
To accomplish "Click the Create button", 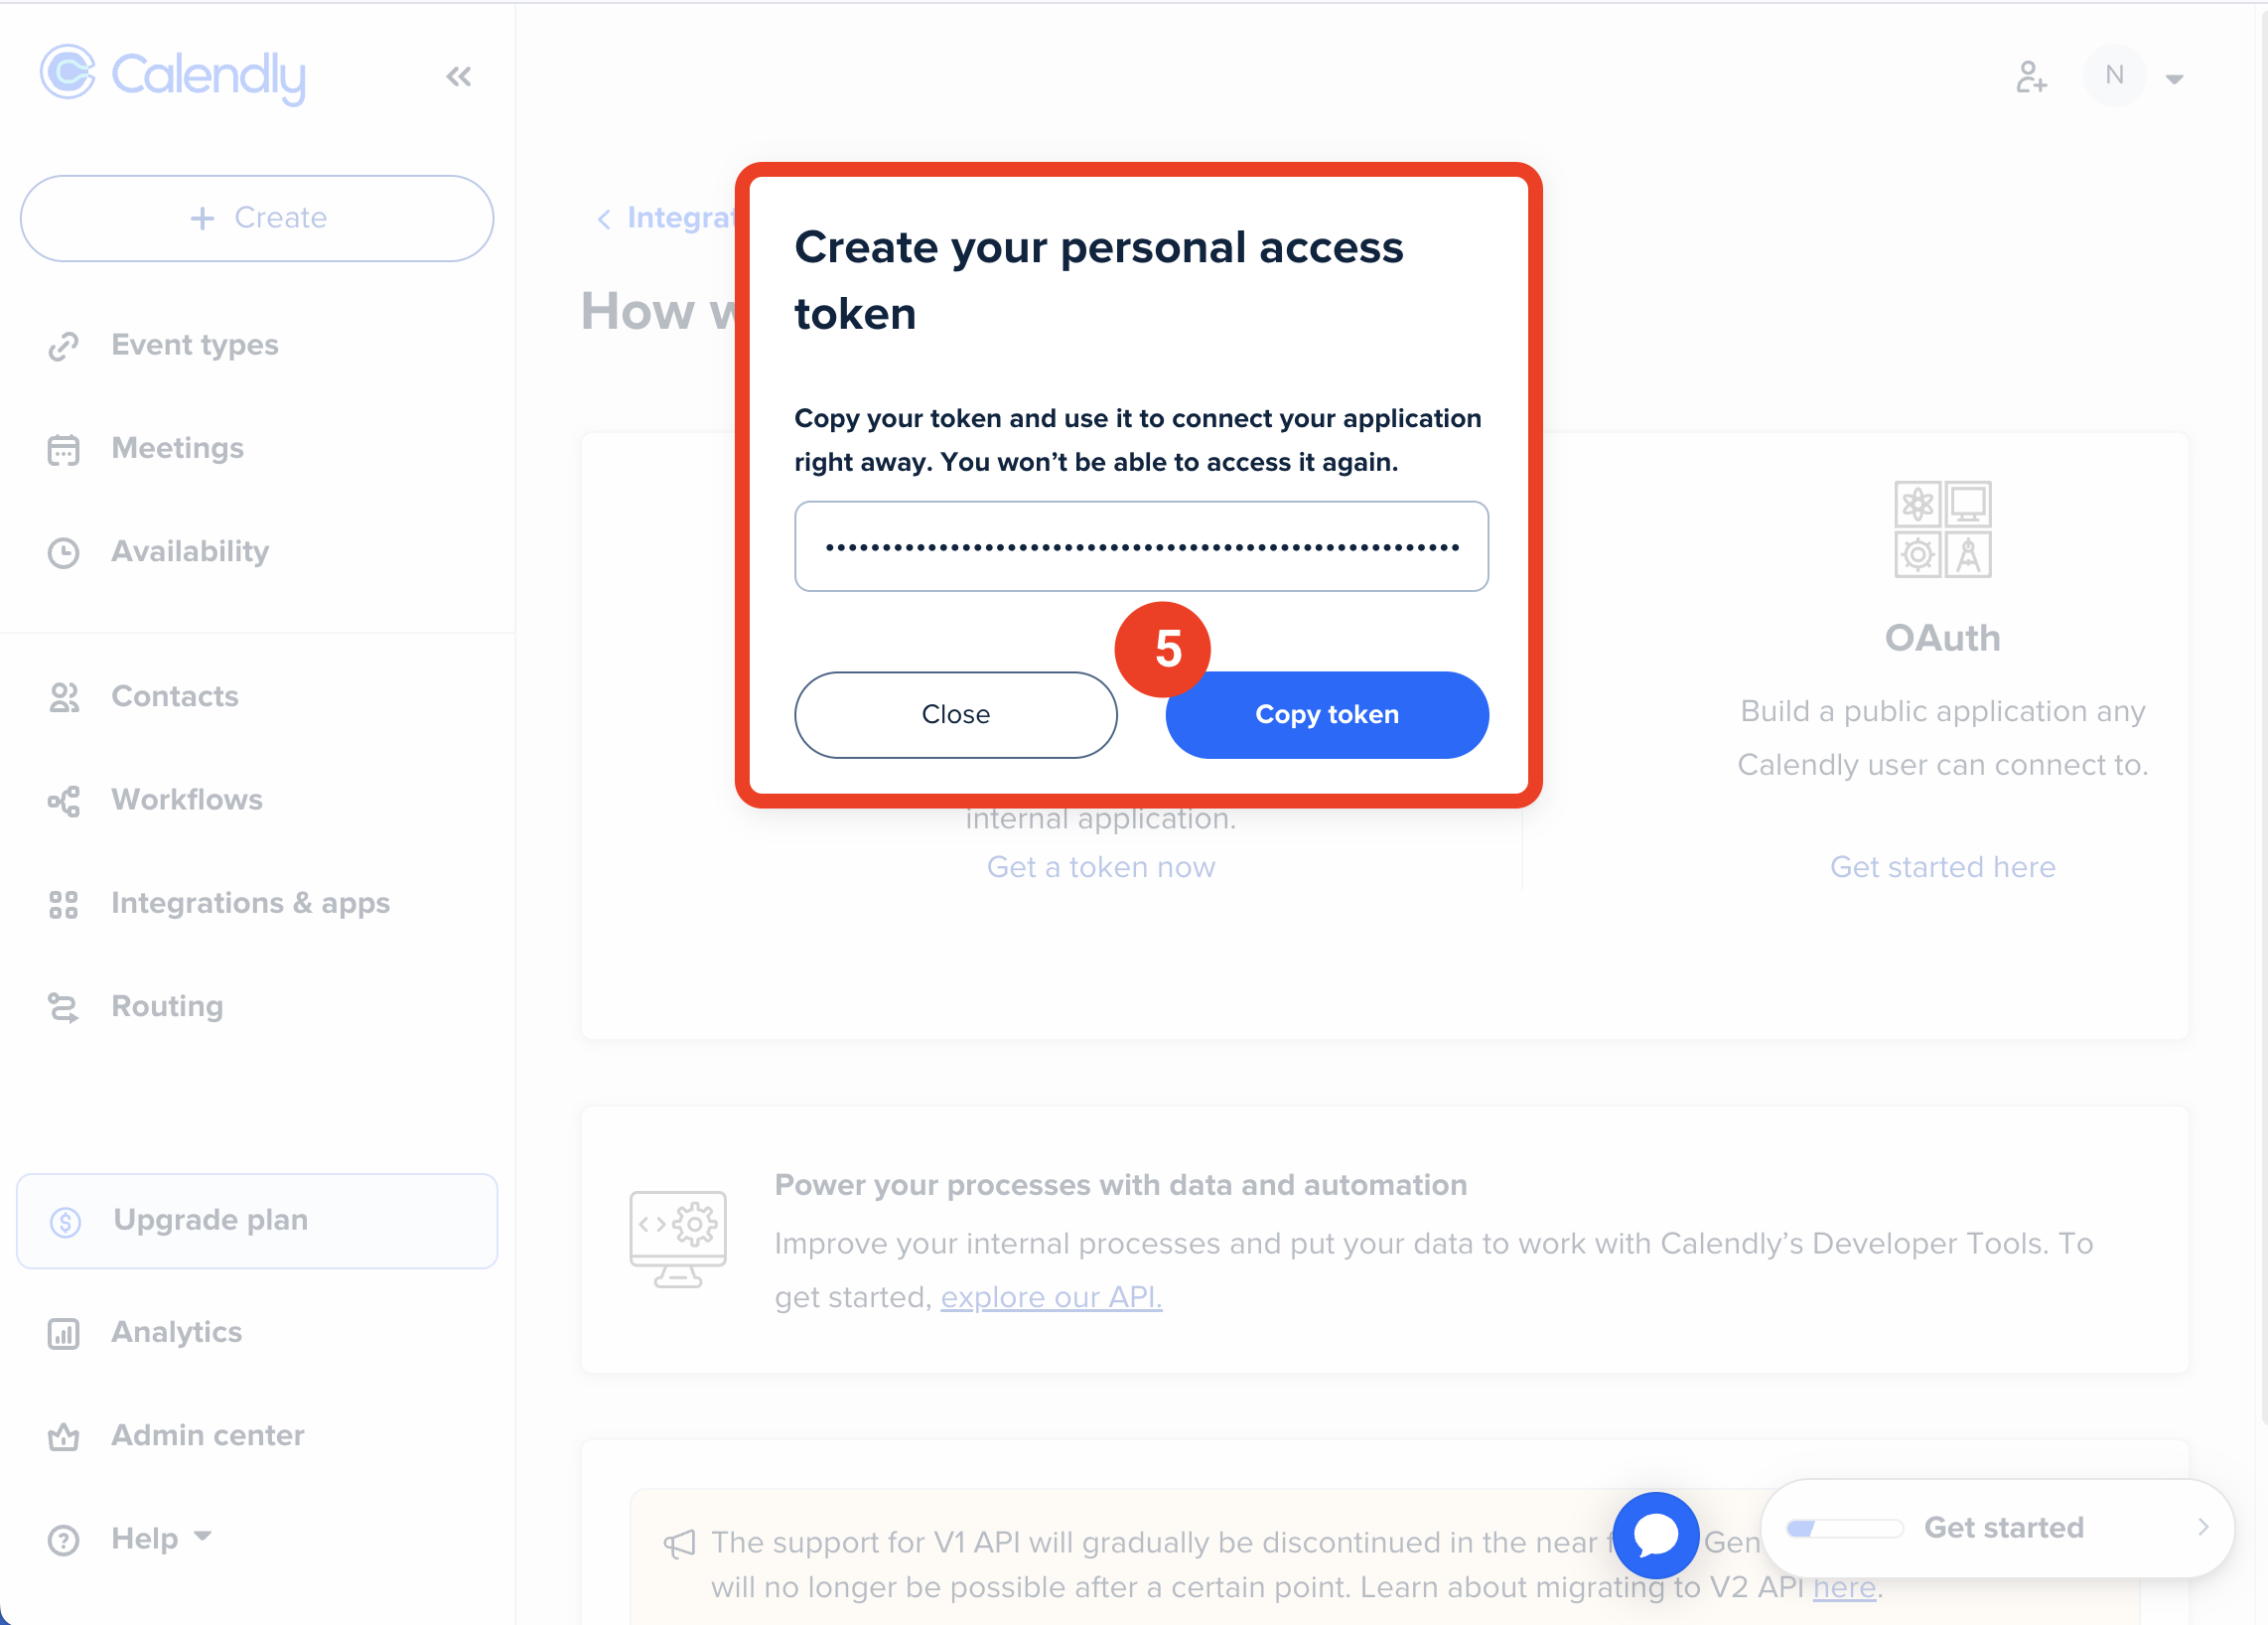I will (x=257, y=219).
